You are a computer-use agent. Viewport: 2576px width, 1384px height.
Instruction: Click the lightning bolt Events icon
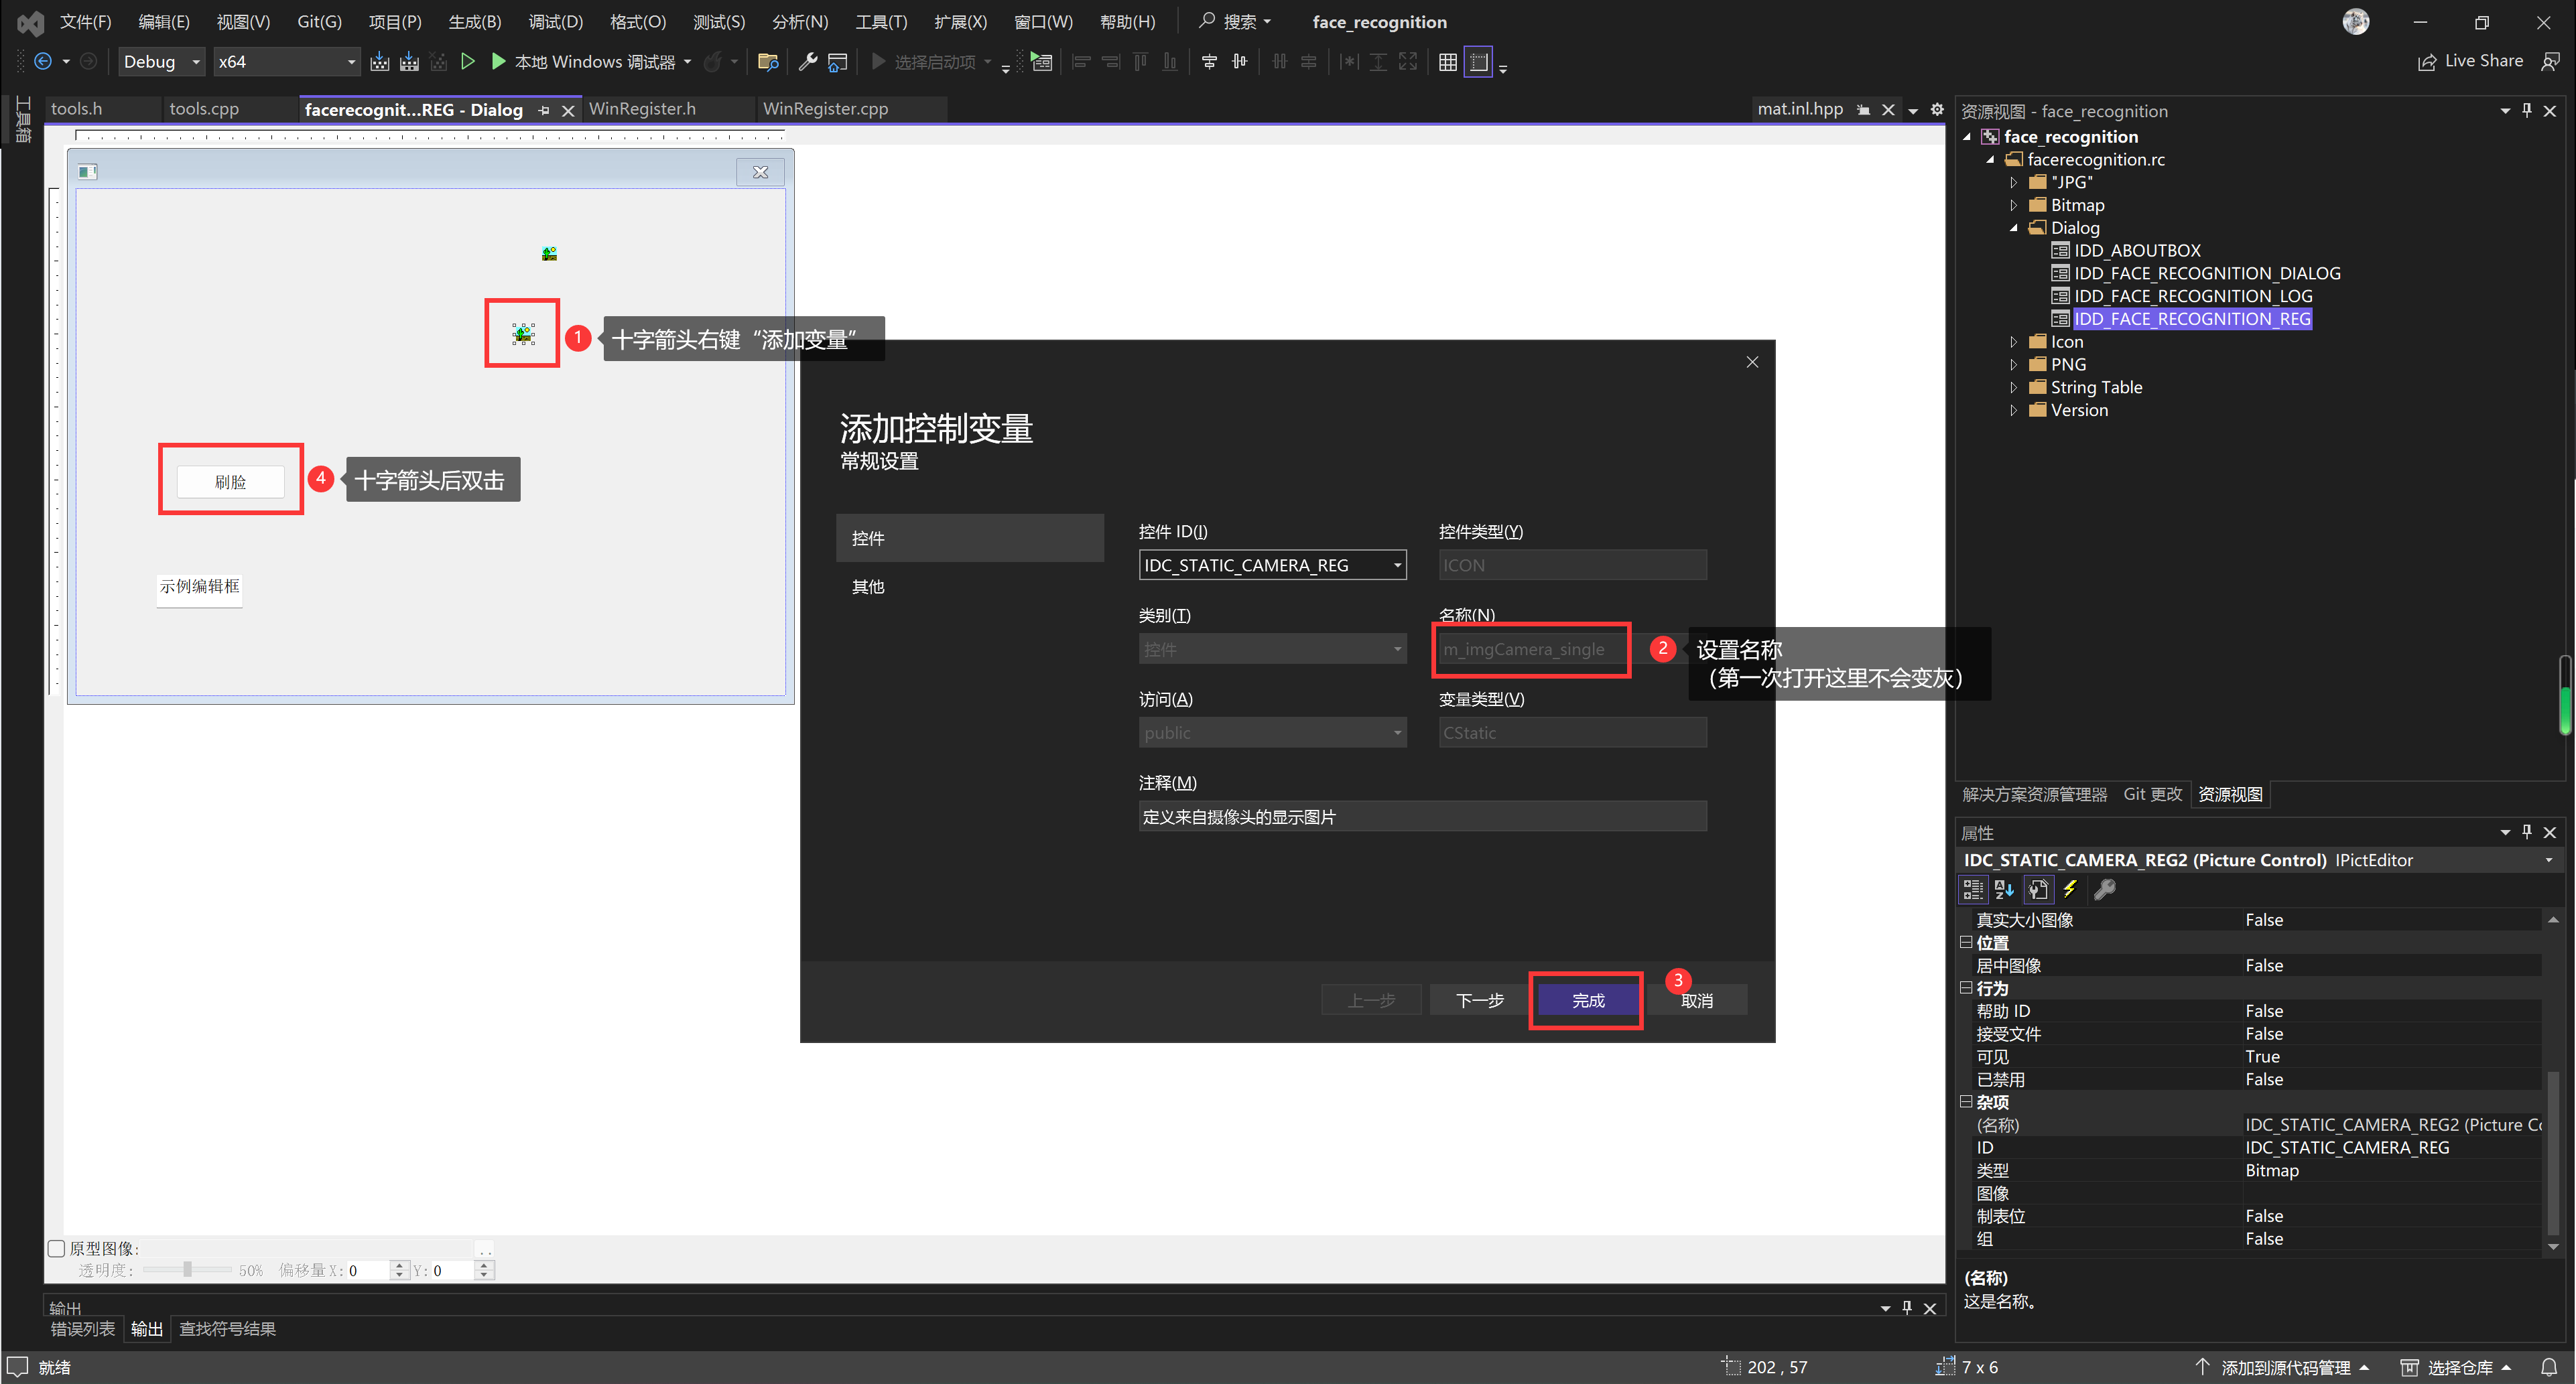pos(2070,889)
